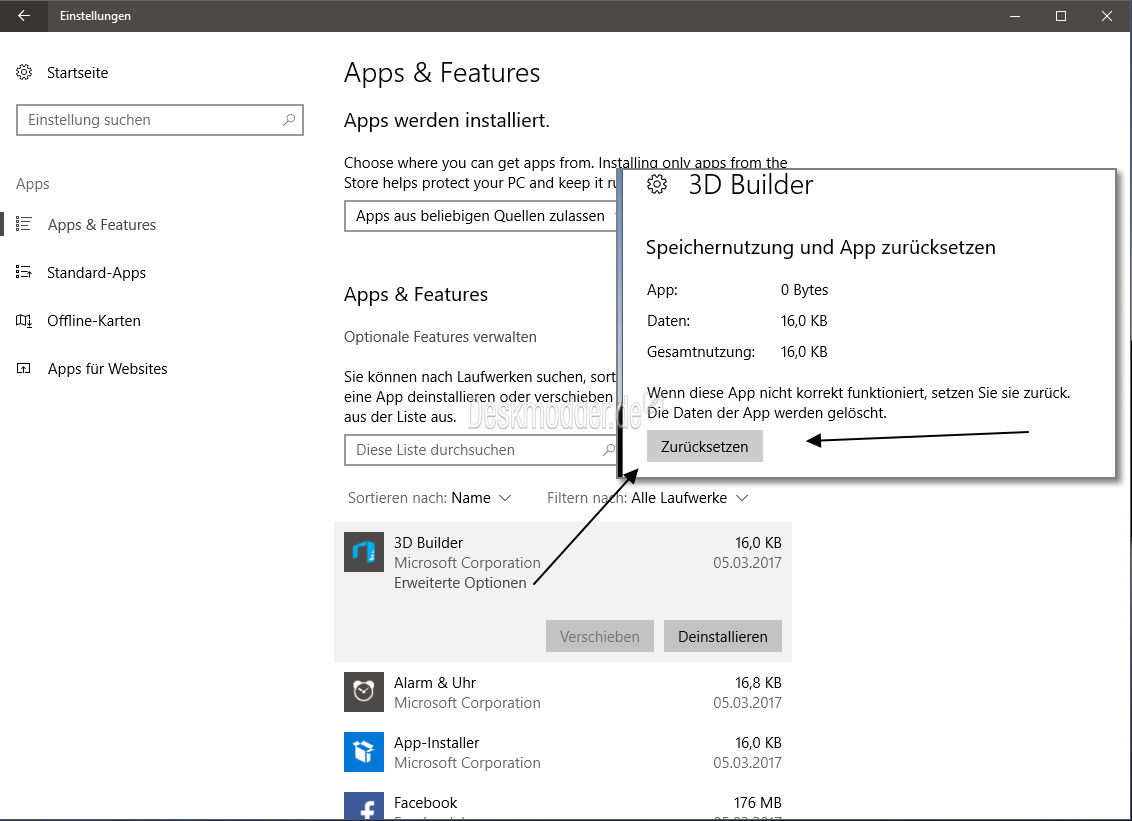Expand Sortieren nach Name dropdown
Screen dimensions: 1132x821
[x=430, y=498]
